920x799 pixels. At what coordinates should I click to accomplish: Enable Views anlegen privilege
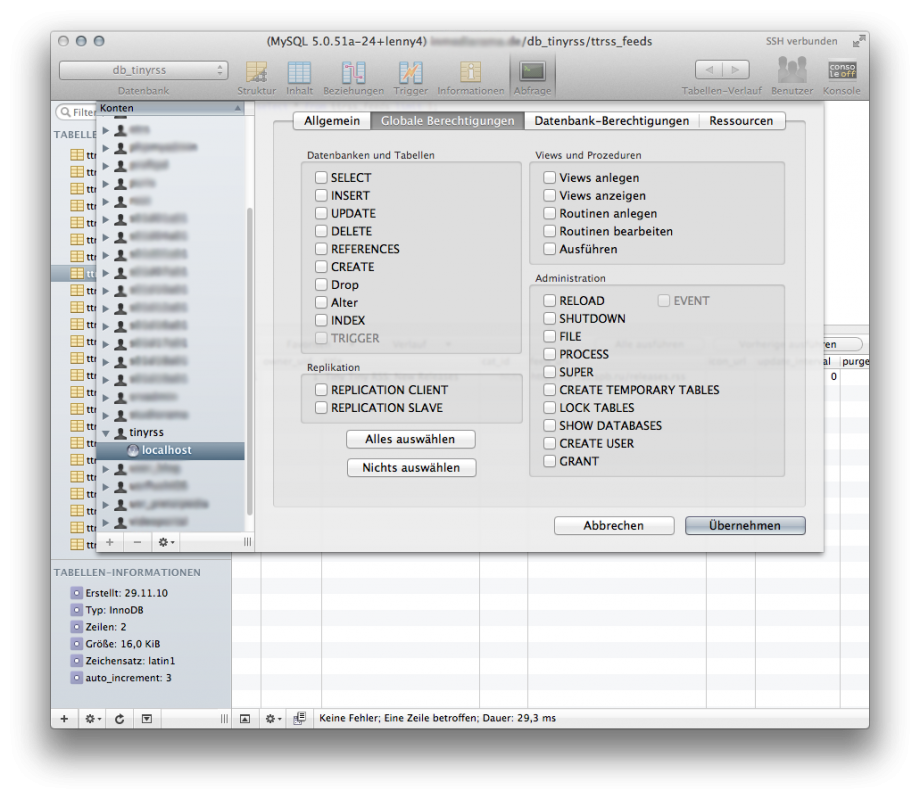(x=549, y=177)
